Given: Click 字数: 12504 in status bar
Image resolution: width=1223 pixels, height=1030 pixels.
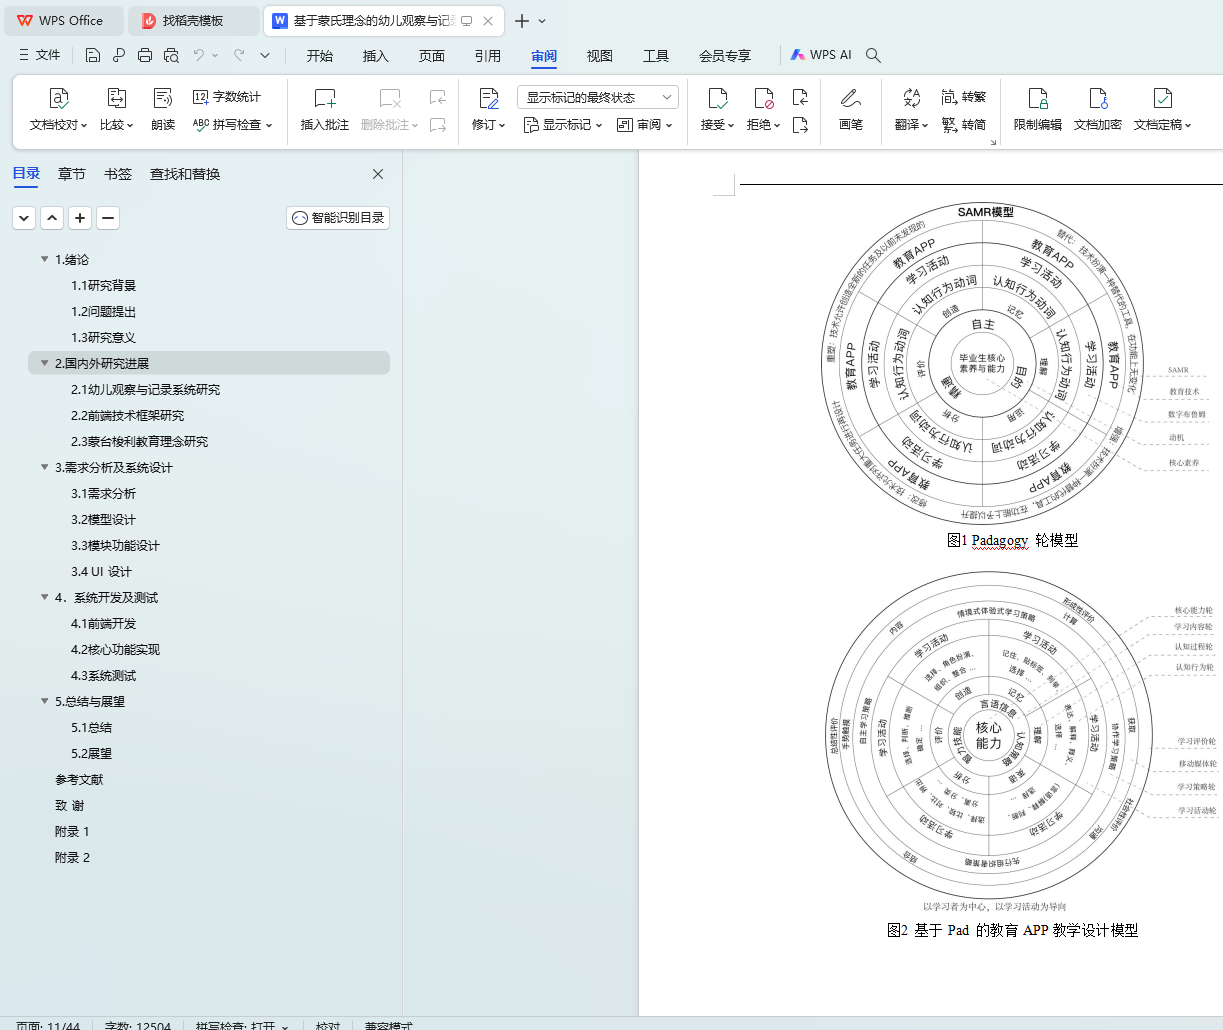Looking at the screenshot, I should [x=138, y=1026].
